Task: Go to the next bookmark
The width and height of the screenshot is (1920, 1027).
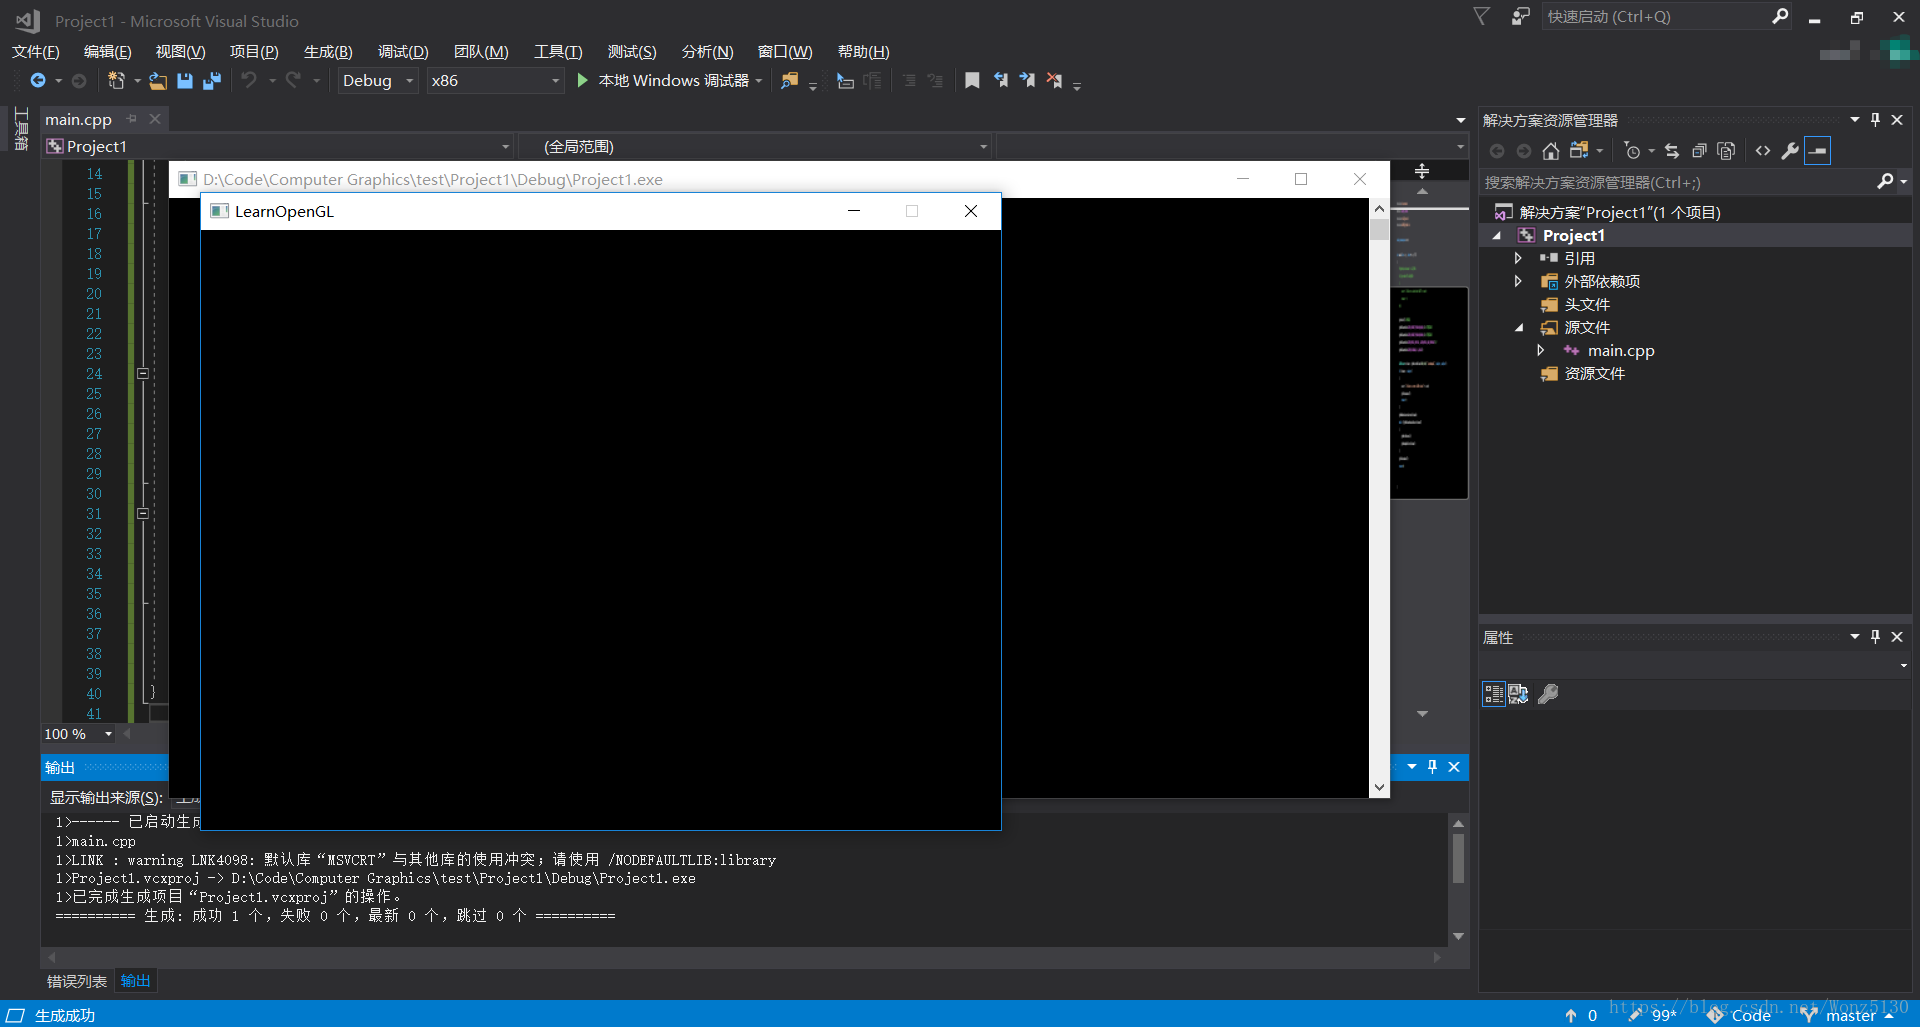Action: click(1027, 80)
